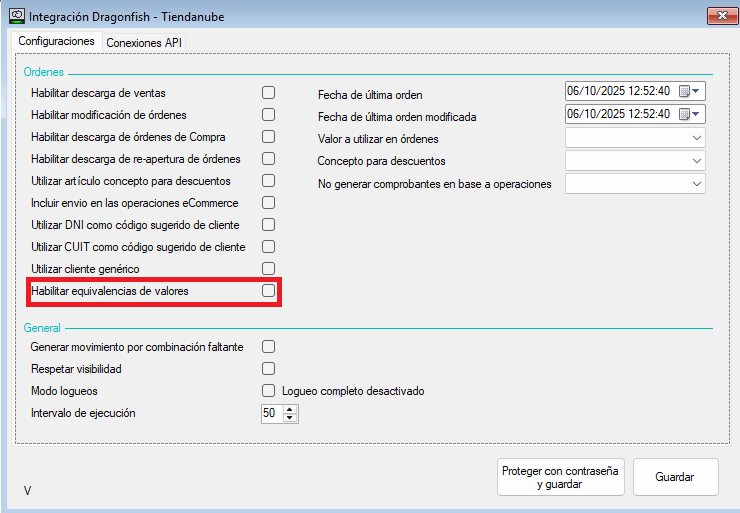Open calendar for Fecha de última orden
The width and height of the screenshot is (740, 513).
point(690,91)
